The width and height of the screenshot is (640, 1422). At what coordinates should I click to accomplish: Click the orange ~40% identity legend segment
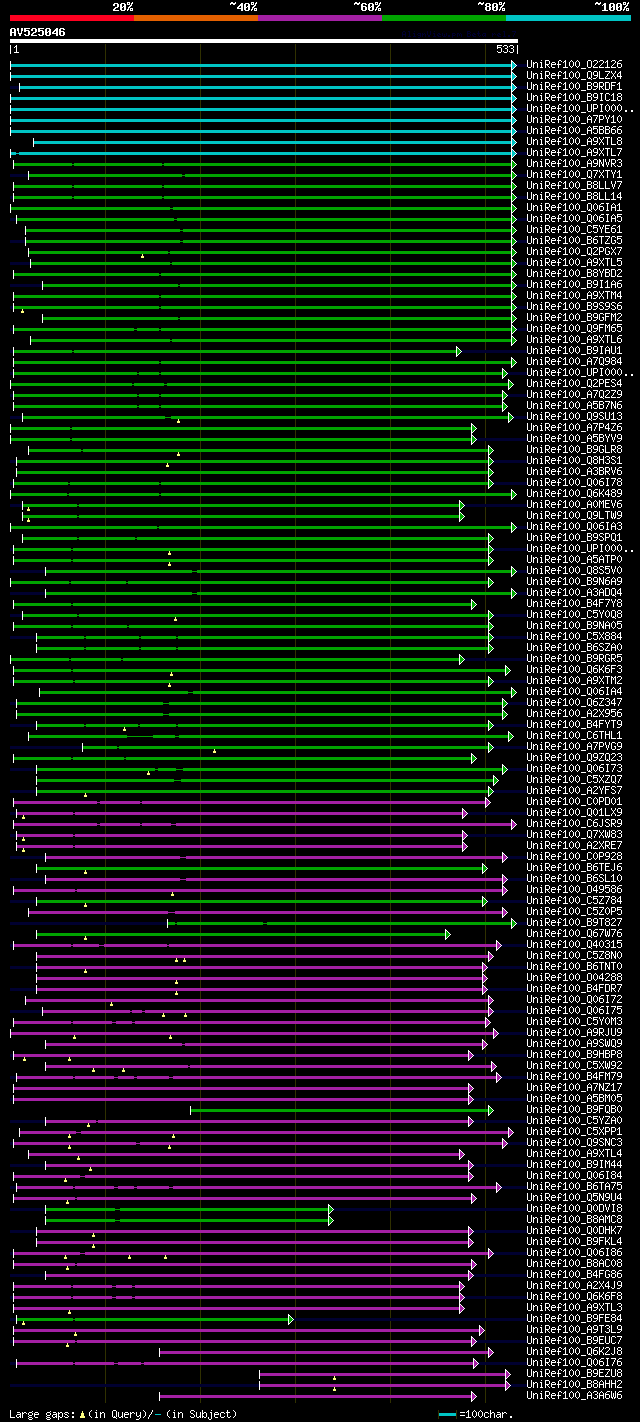[196, 18]
